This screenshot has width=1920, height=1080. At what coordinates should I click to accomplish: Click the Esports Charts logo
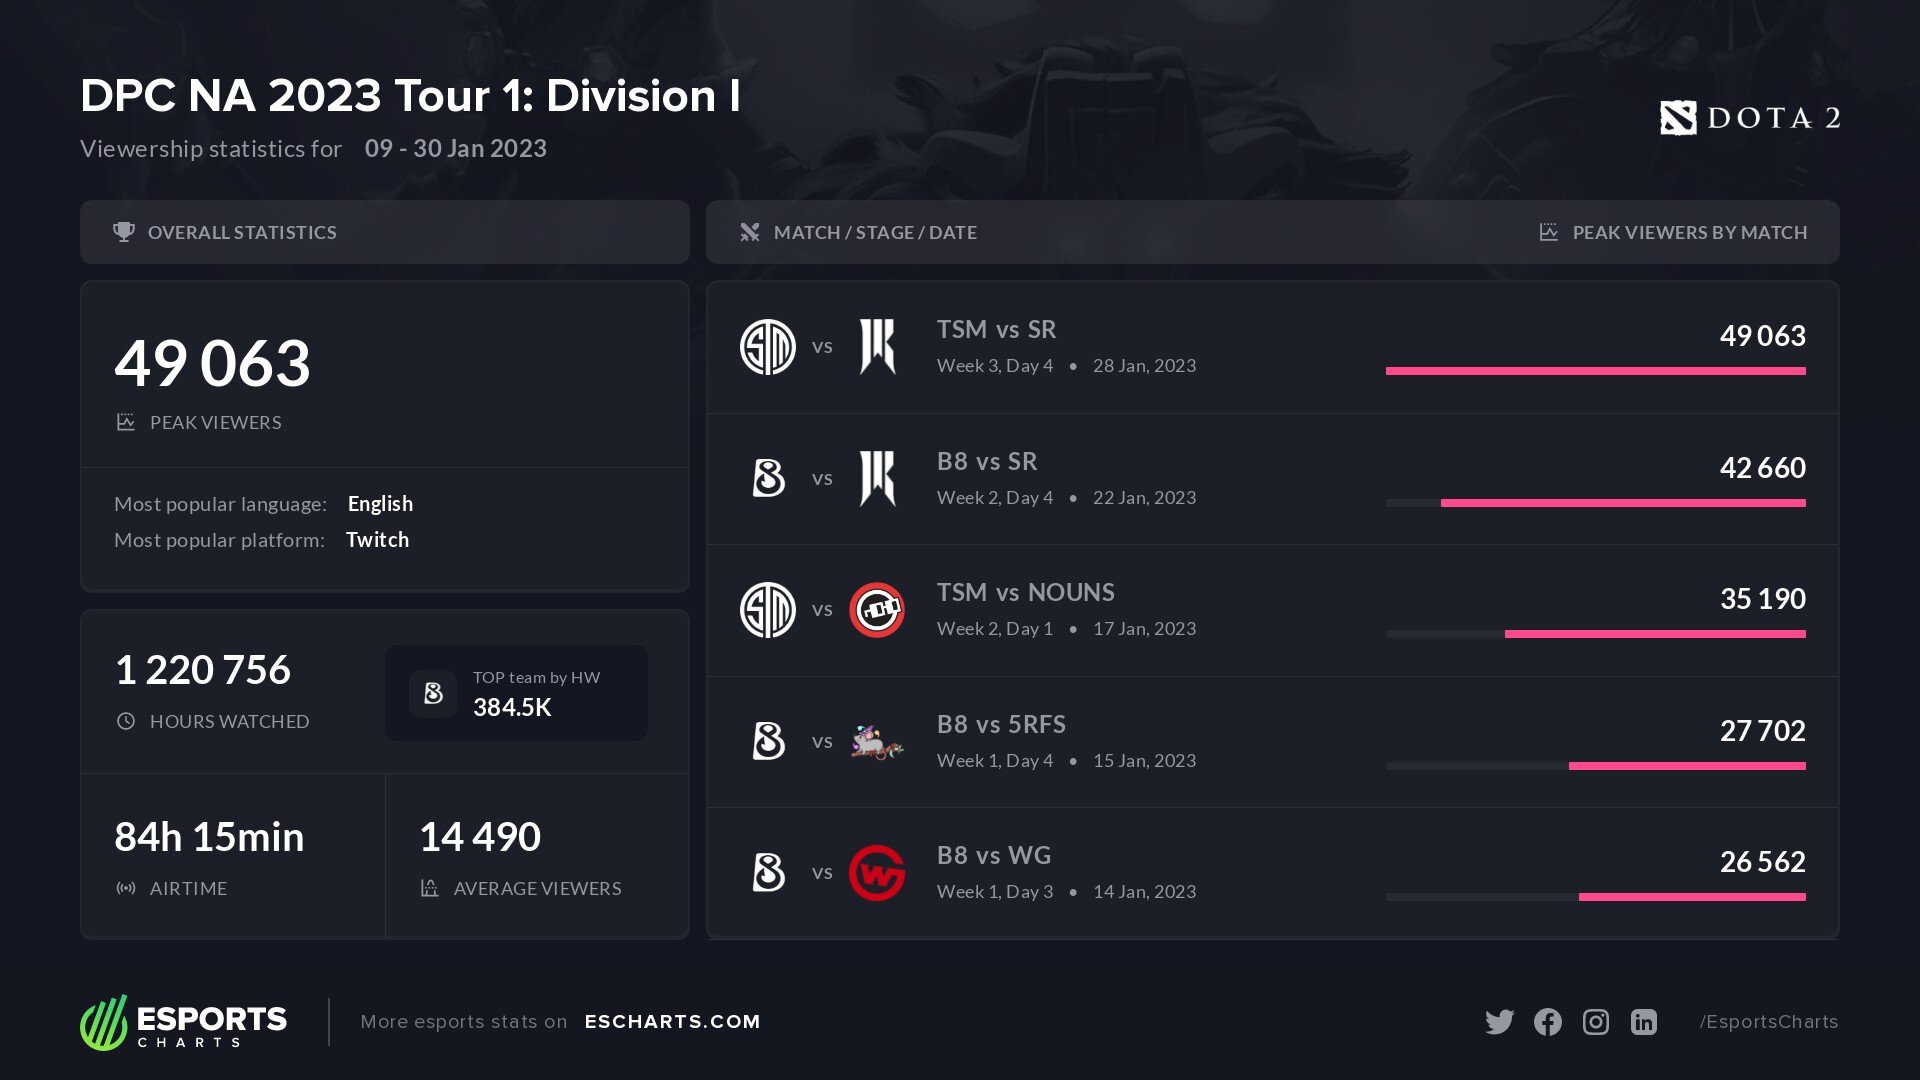[x=183, y=1022]
